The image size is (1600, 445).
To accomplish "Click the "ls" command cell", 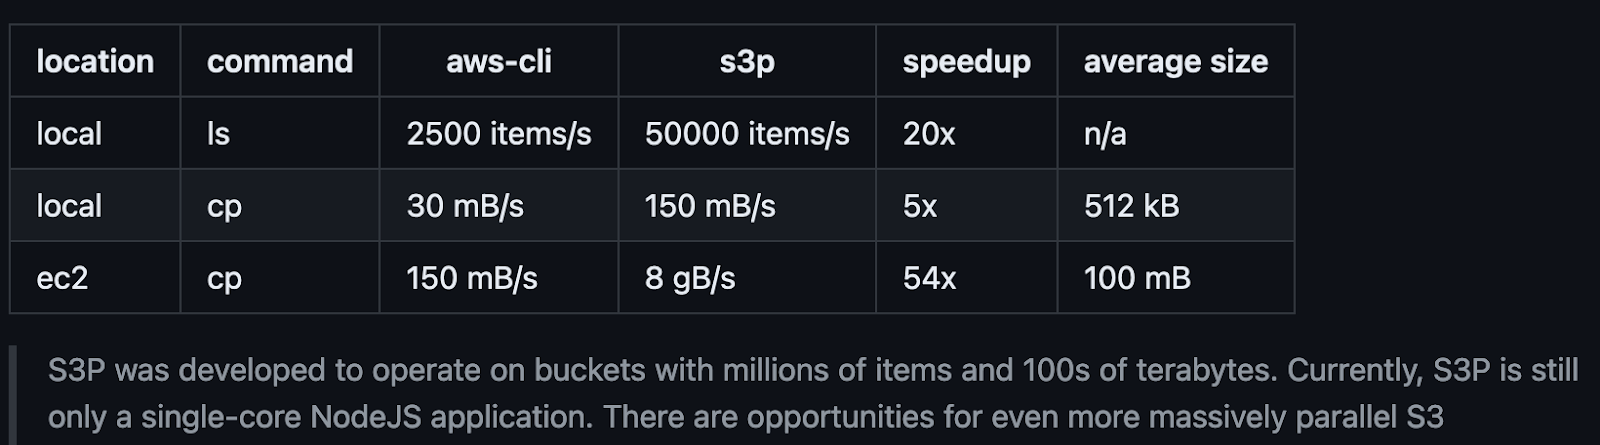I will (x=218, y=134).
